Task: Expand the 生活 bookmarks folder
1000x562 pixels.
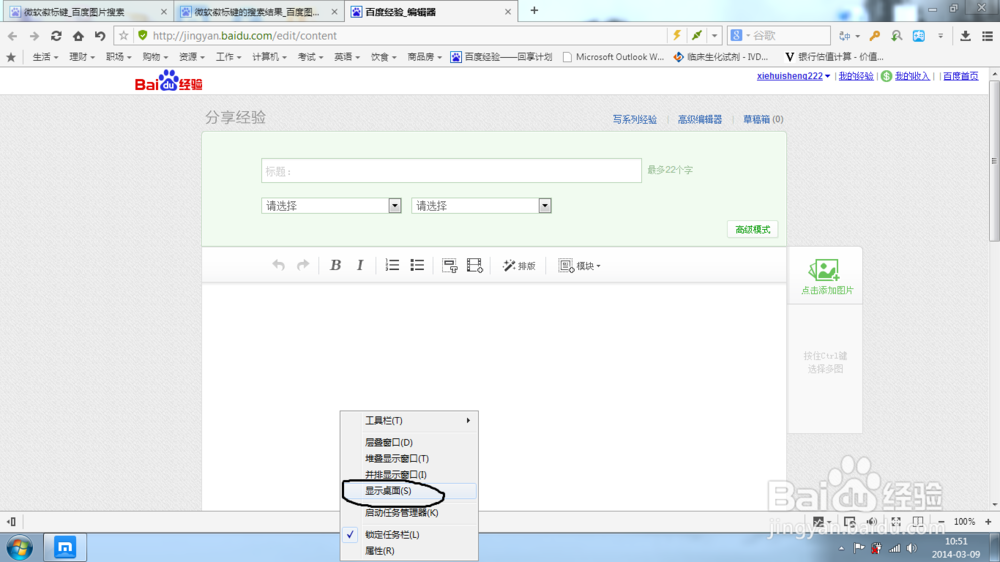Action: [45, 57]
